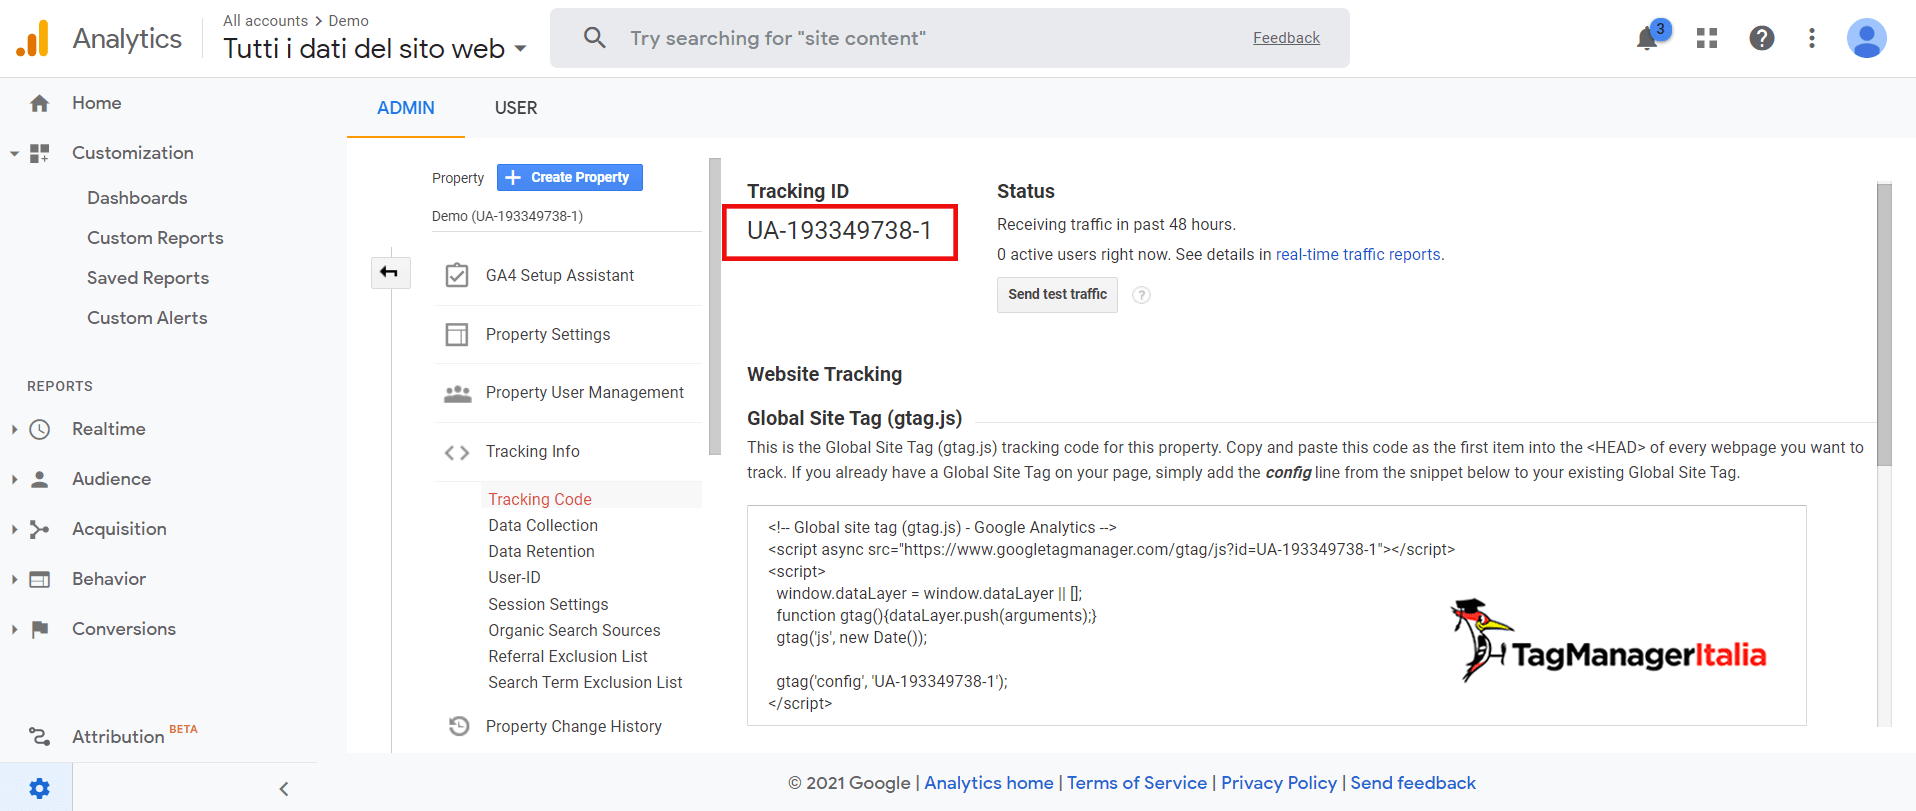Screen dimensions: 1916x811
Task: Open the Privacy Policy link
Action: (1279, 783)
